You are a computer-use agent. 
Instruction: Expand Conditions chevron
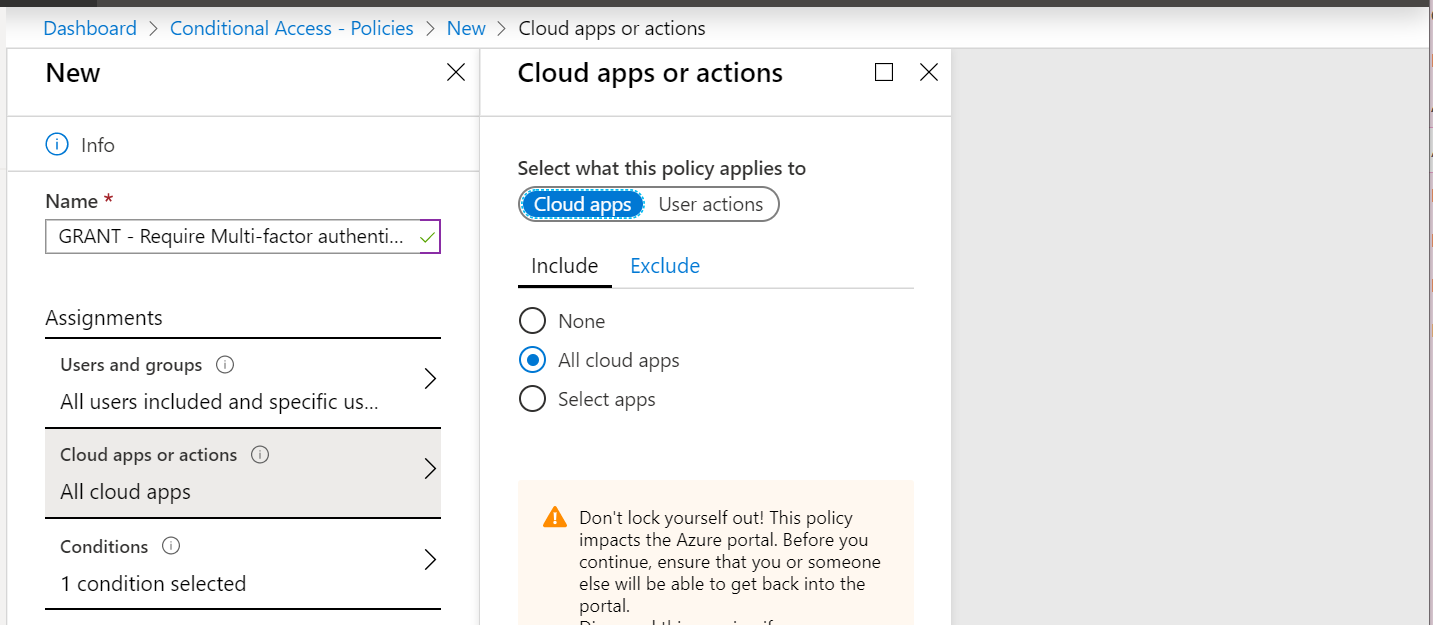click(x=431, y=560)
